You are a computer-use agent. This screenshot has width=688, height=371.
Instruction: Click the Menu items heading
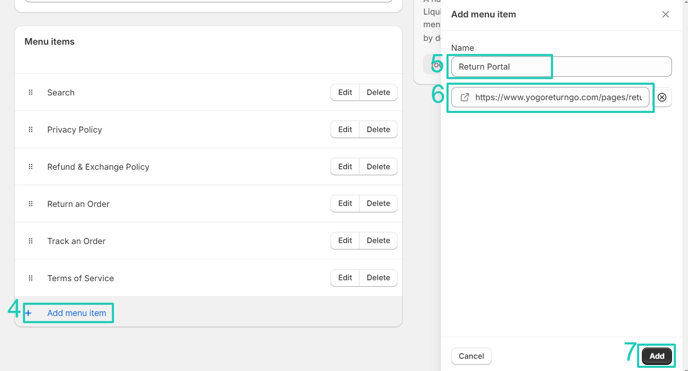[50, 42]
